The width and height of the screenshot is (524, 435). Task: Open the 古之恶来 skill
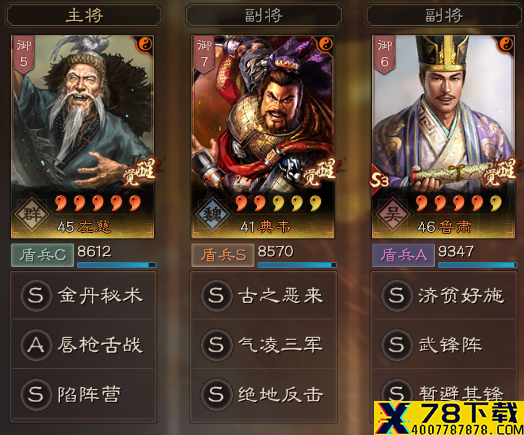click(x=264, y=295)
